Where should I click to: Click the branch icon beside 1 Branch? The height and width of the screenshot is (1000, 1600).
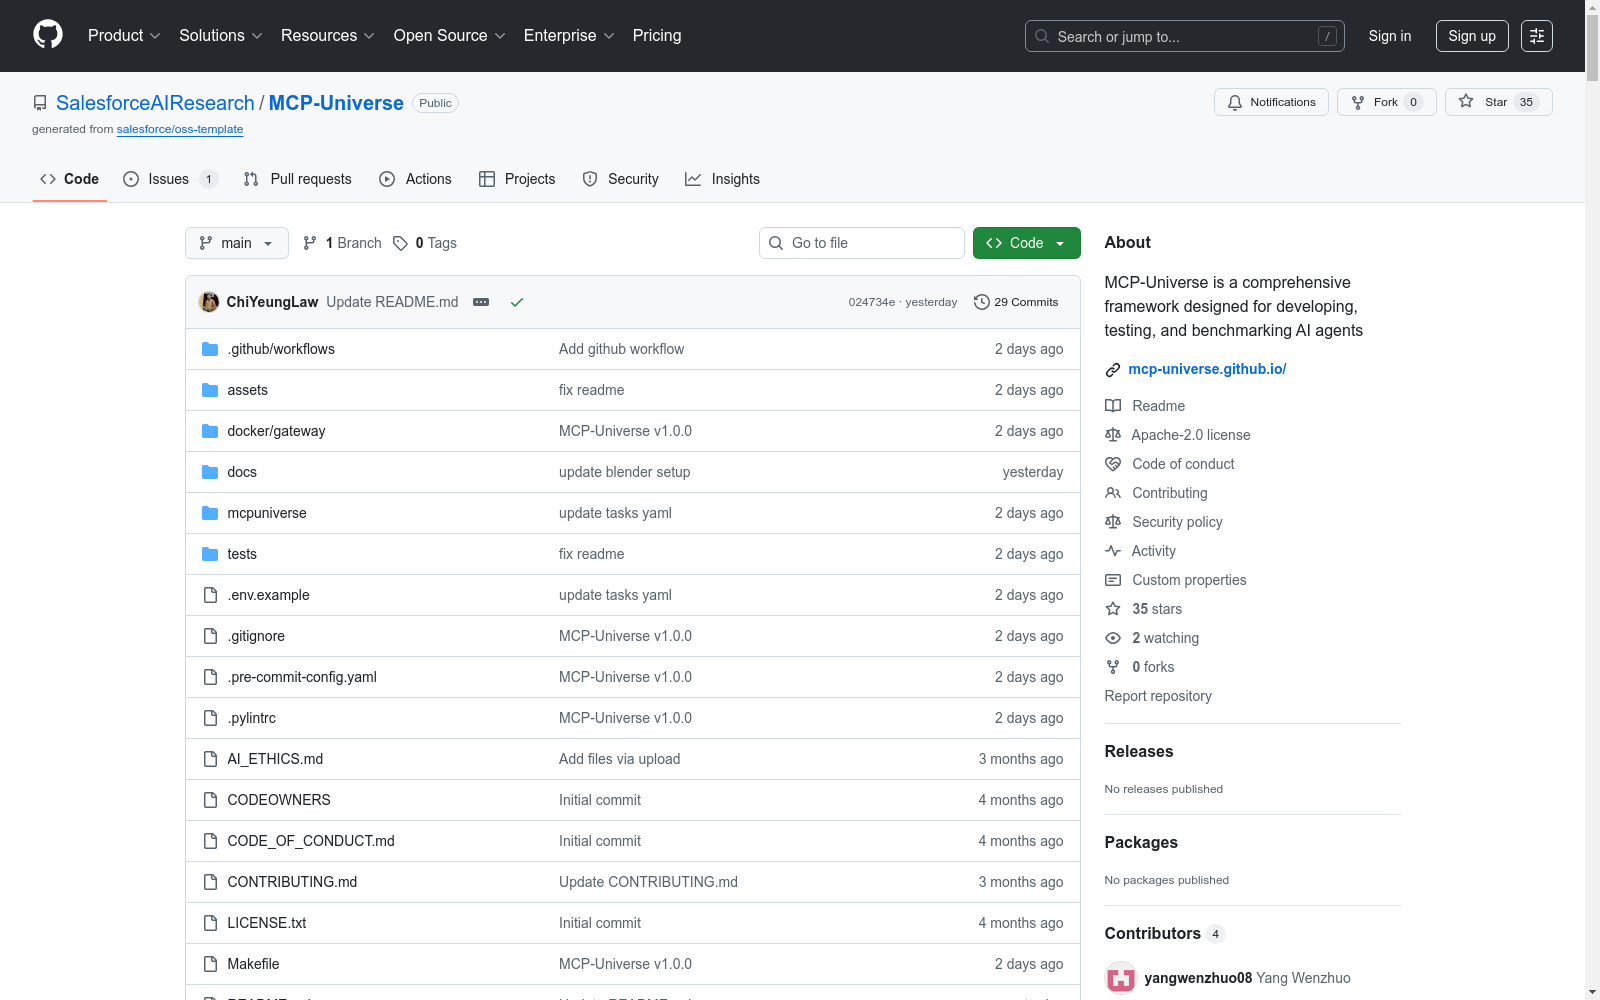coord(310,243)
